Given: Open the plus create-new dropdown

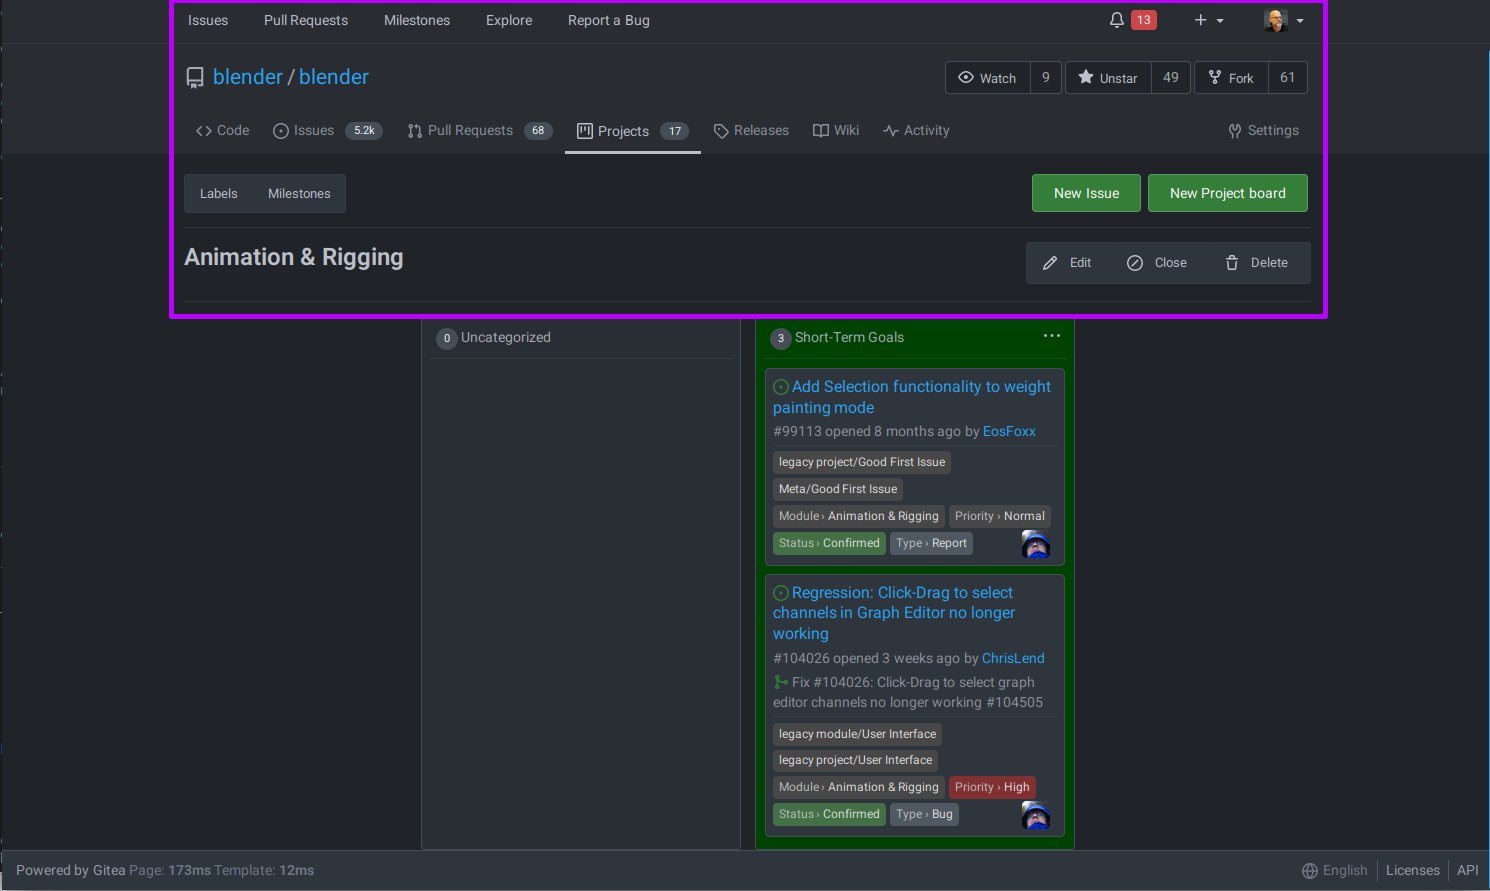Looking at the screenshot, I should (1209, 20).
